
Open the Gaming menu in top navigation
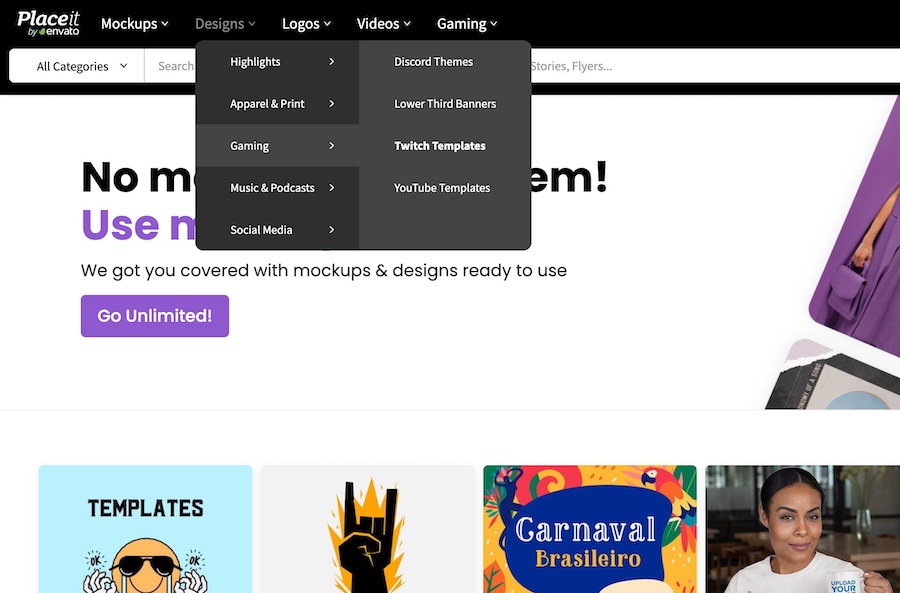[467, 24]
